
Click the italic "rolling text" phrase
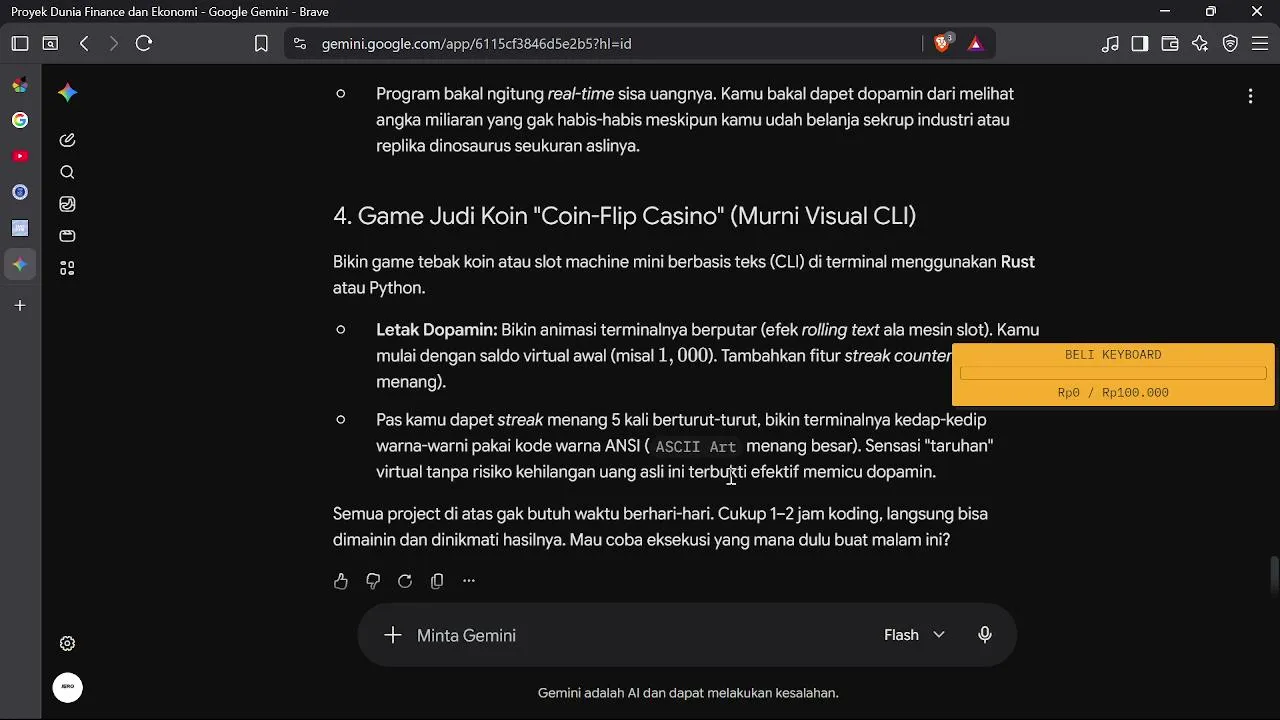click(840, 330)
